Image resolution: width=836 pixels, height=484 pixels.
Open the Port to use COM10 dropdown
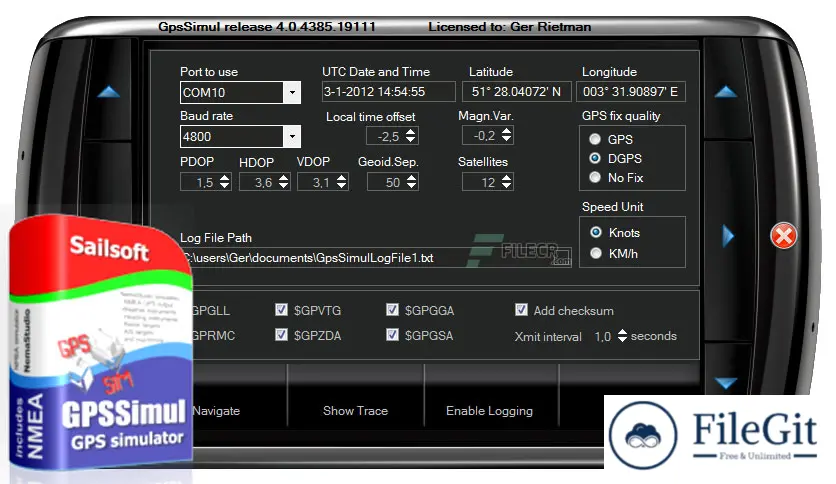(x=292, y=92)
